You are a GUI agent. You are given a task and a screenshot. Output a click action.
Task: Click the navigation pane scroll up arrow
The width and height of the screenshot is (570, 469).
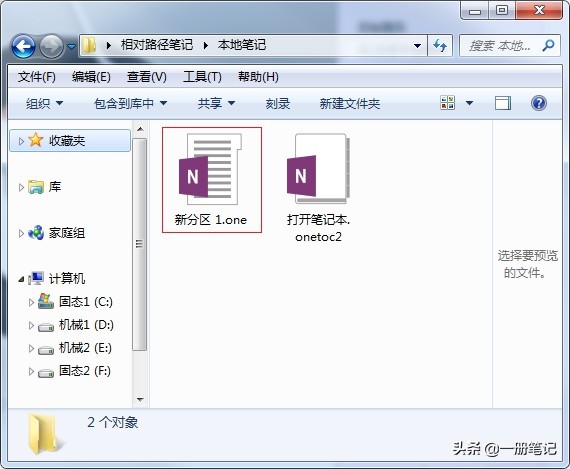point(140,129)
